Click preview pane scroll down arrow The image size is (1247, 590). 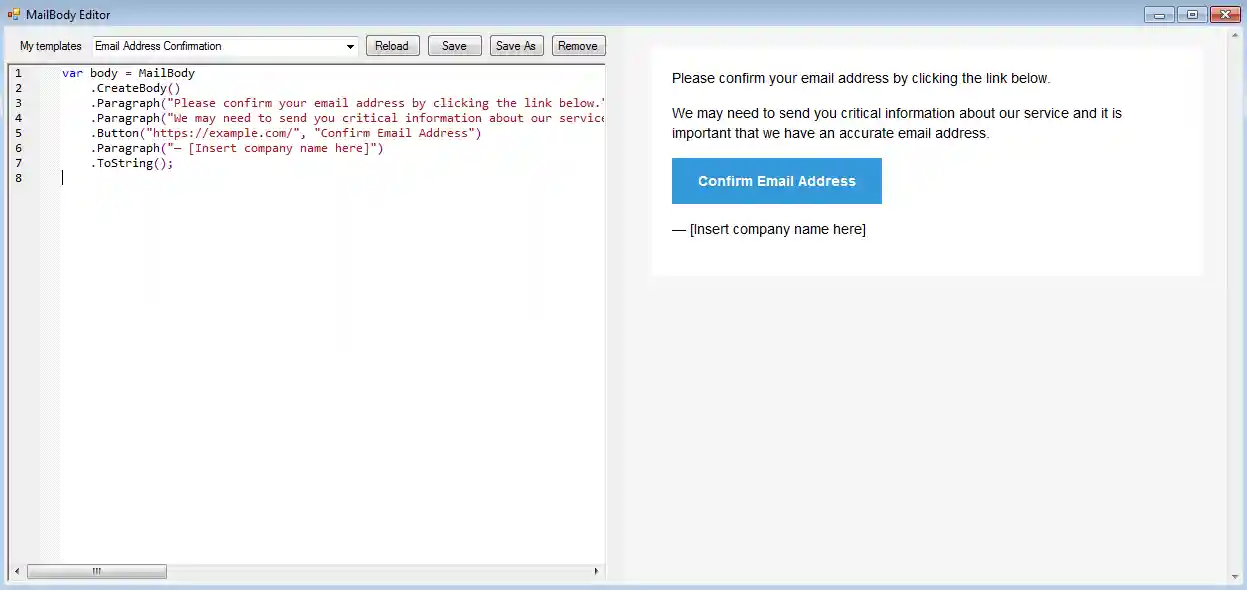coord(1234,576)
